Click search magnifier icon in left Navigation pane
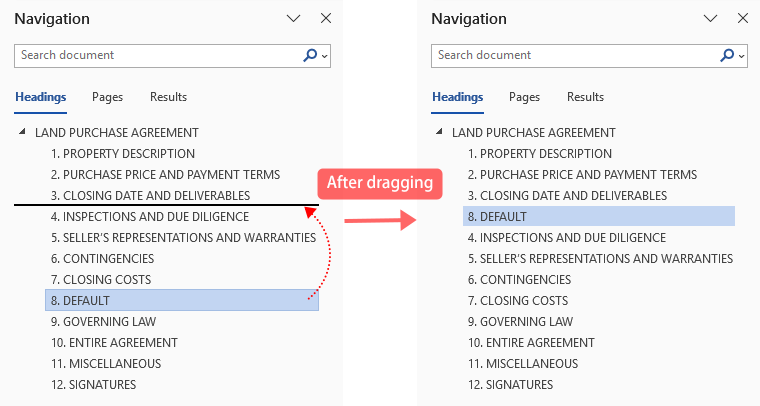Screen dimensions: 760x406 (x=310, y=55)
